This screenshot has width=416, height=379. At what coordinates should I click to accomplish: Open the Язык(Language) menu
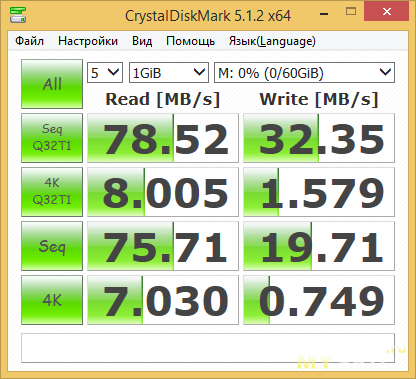[272, 41]
